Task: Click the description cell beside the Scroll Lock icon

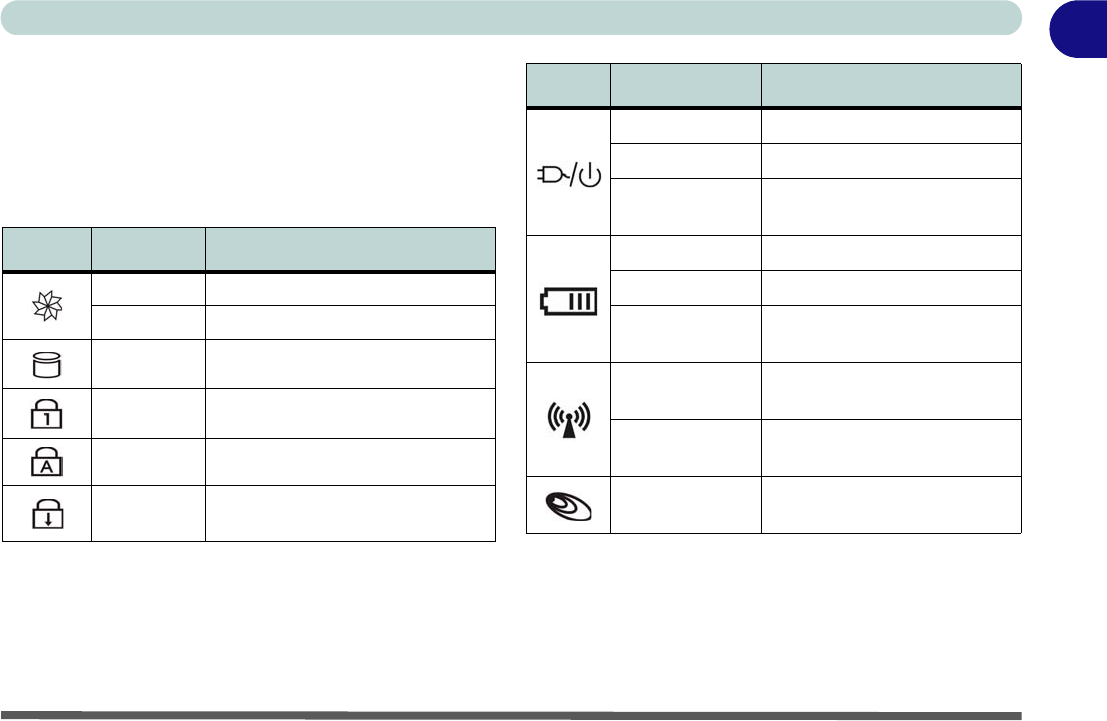Action: coord(350,513)
